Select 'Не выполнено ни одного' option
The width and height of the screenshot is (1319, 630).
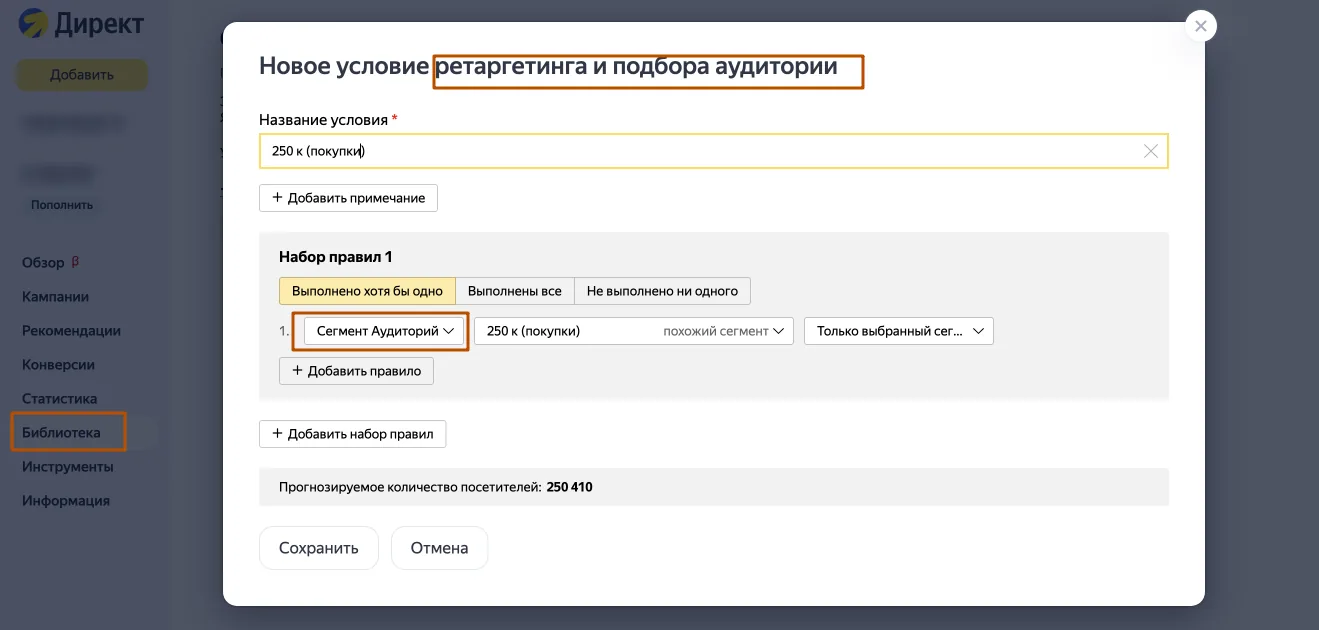point(662,291)
